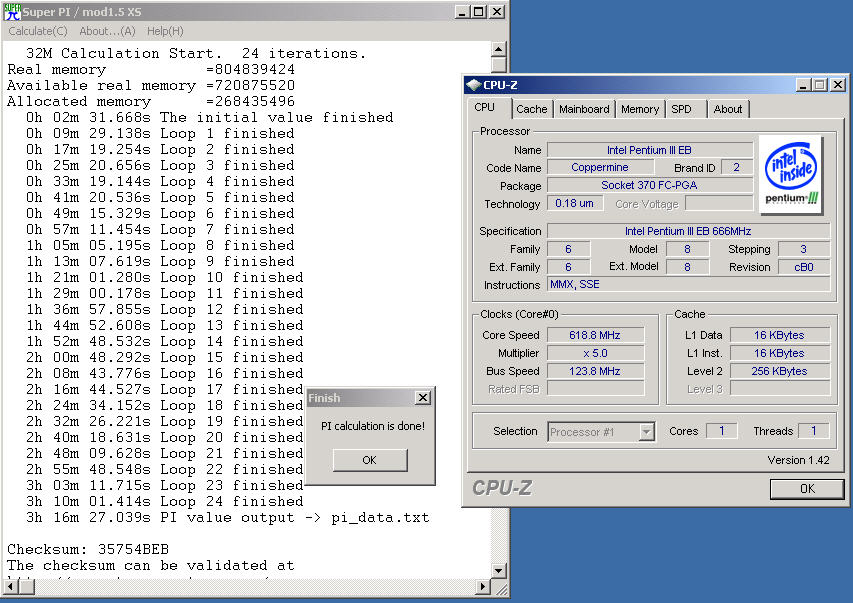Click the OK button in CPU-Z window
This screenshot has height=603, width=853.
[x=807, y=489]
